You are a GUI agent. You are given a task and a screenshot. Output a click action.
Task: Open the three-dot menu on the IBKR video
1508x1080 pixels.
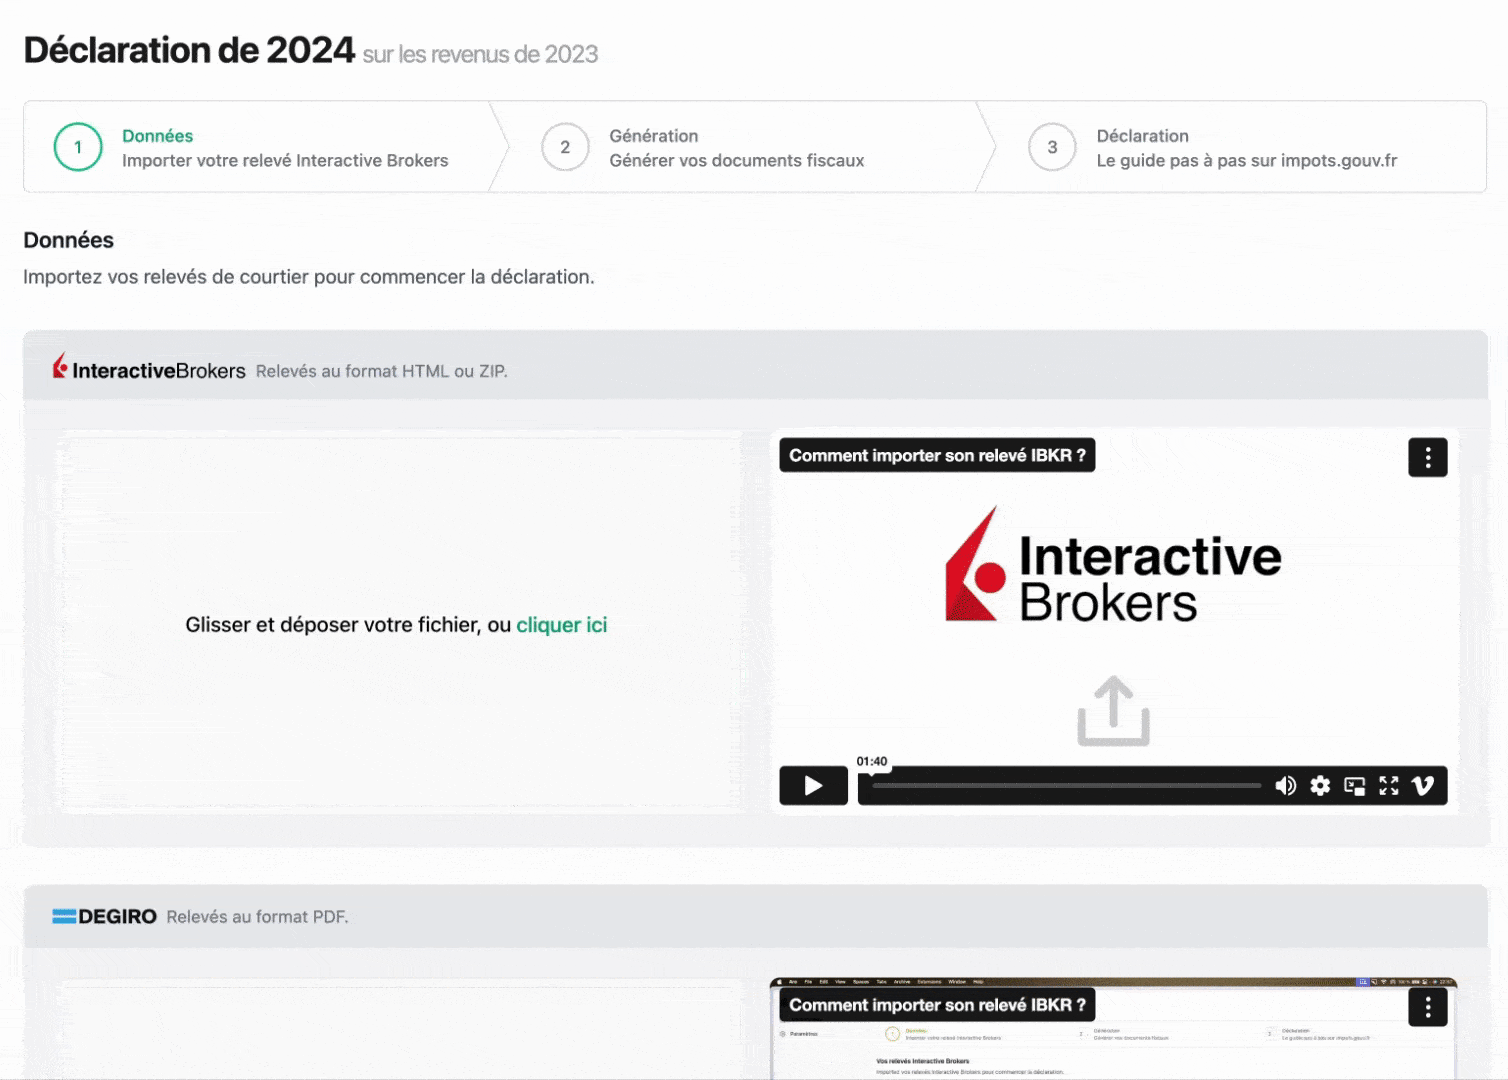[1428, 457]
